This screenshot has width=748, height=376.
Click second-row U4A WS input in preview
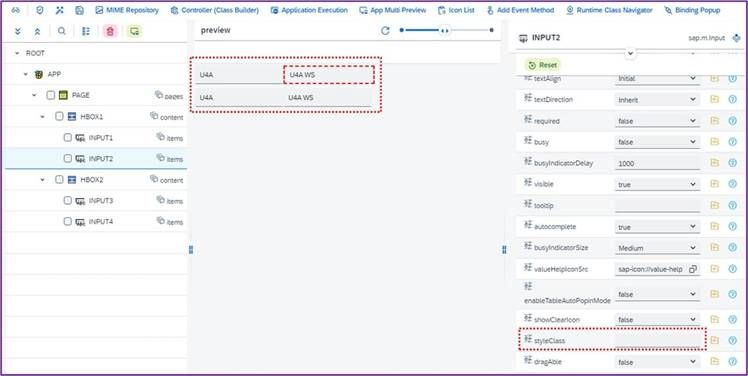pos(328,97)
